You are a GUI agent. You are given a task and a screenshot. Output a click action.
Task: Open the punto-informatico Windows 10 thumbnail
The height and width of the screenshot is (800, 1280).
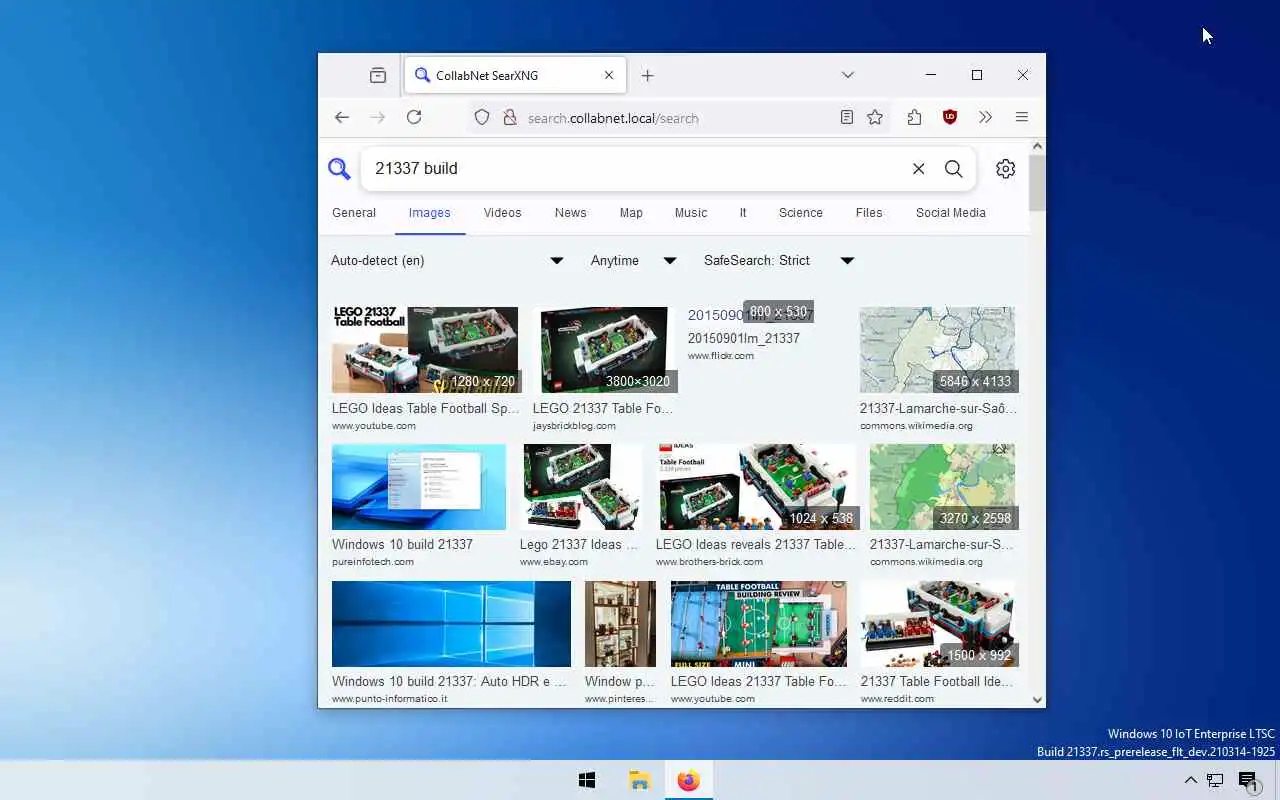451,624
